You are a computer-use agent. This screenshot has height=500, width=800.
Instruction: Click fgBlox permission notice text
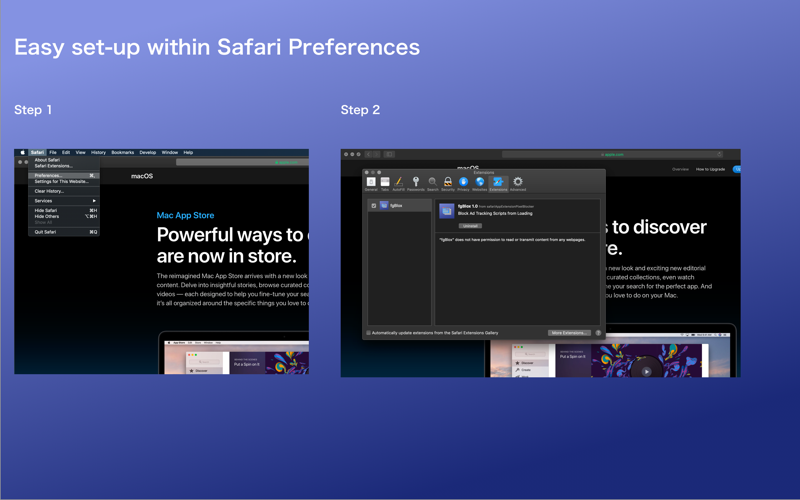pos(512,239)
